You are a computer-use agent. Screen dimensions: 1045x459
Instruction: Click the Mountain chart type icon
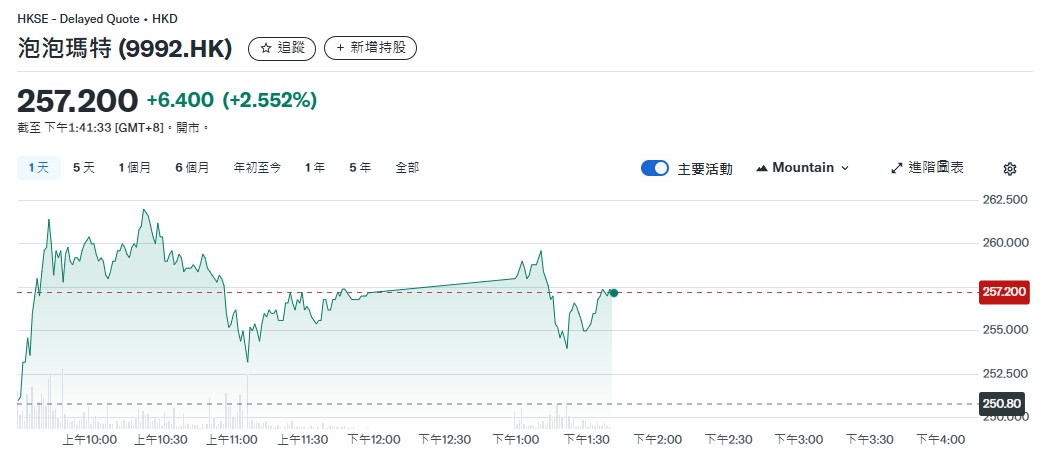762,168
